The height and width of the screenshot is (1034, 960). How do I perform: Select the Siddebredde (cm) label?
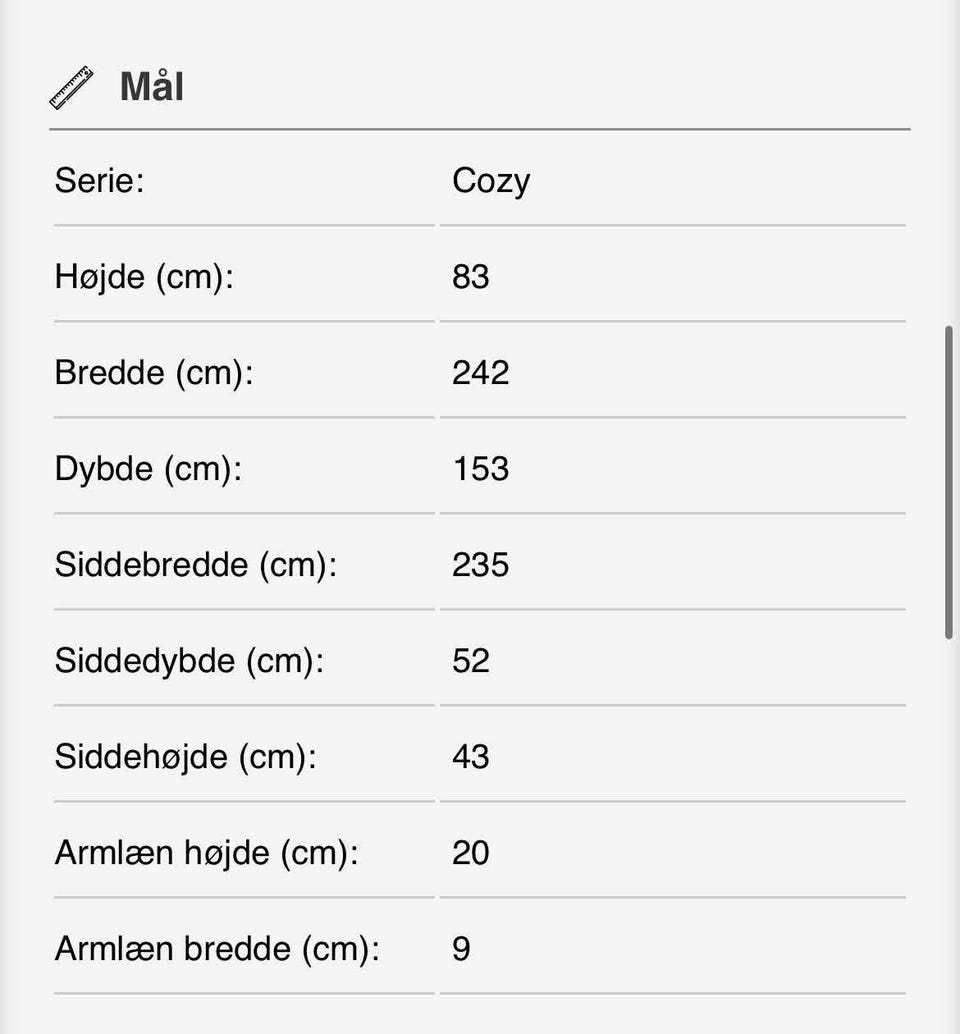[195, 565]
